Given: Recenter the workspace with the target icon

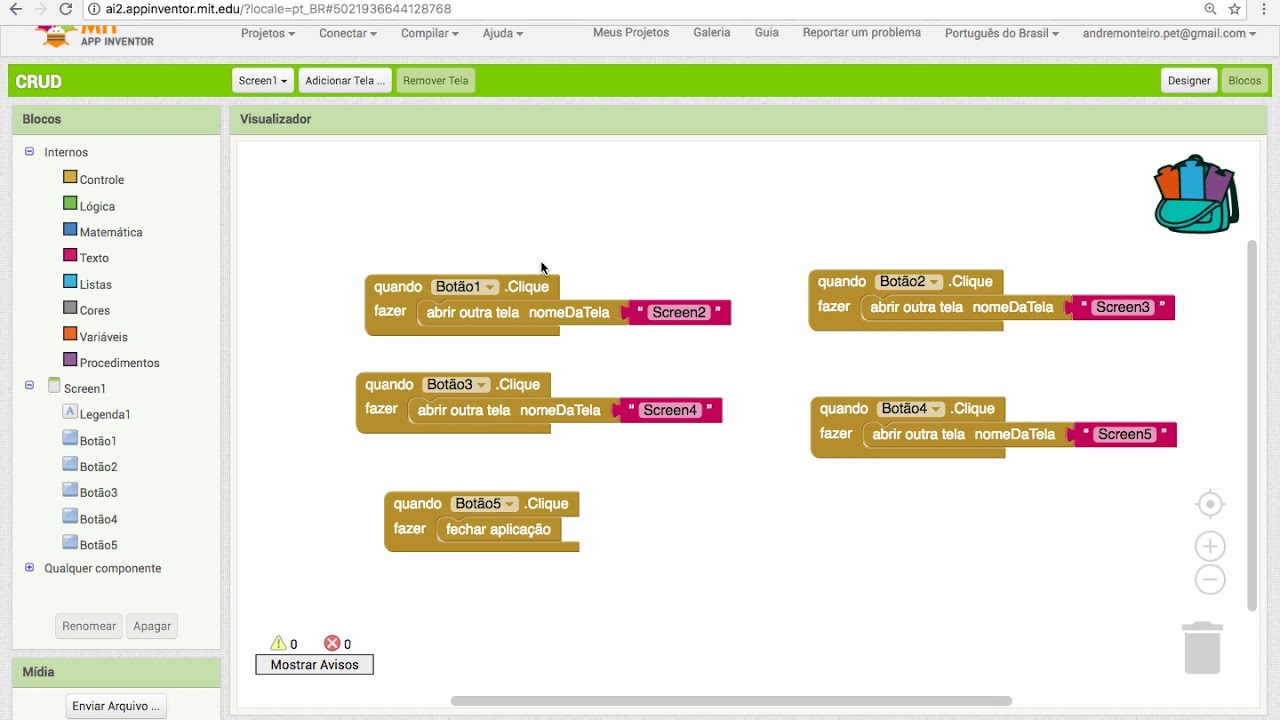Looking at the screenshot, I should pos(1210,504).
